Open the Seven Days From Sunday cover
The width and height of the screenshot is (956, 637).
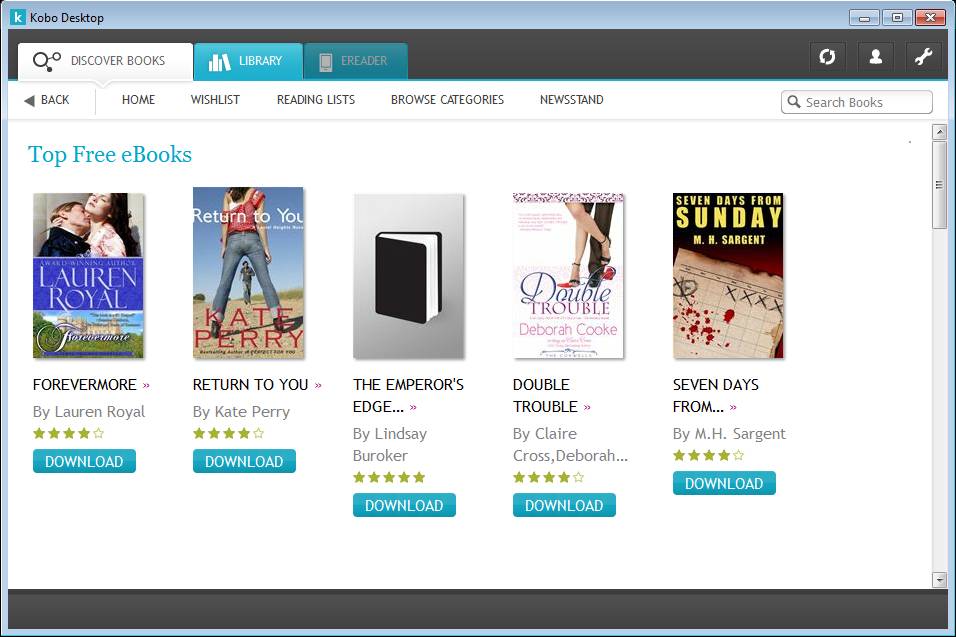[728, 276]
